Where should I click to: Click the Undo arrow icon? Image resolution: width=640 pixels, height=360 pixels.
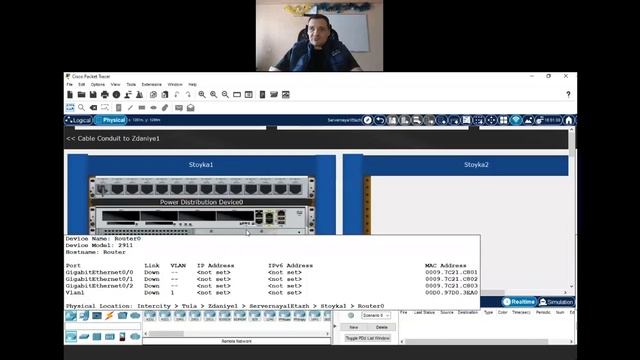point(177,95)
